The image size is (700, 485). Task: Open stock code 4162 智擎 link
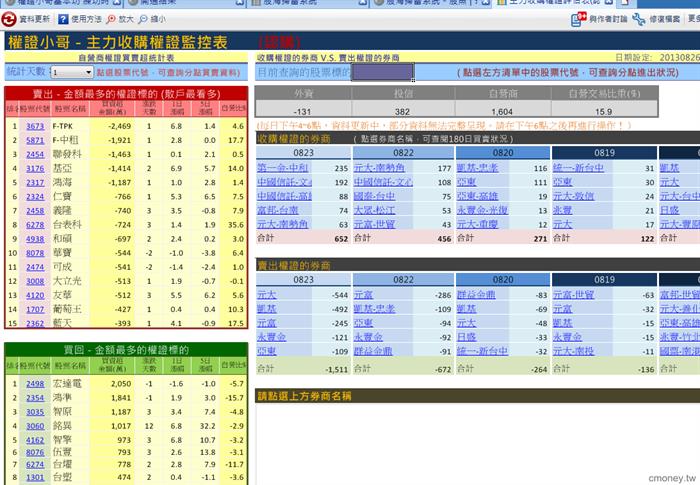coord(35,440)
